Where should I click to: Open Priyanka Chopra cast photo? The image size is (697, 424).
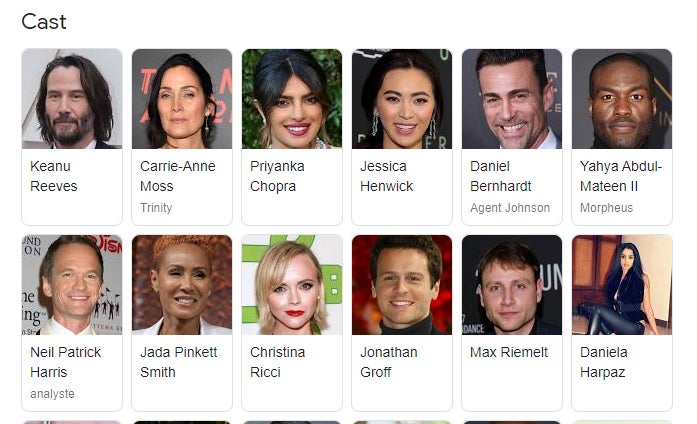(292, 99)
